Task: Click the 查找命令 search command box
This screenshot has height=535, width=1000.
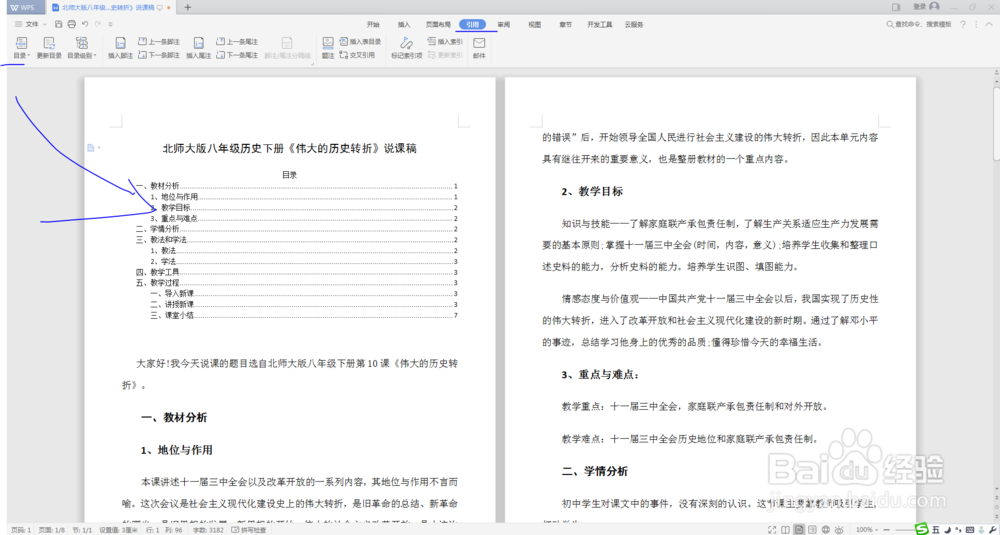Action: [x=919, y=24]
